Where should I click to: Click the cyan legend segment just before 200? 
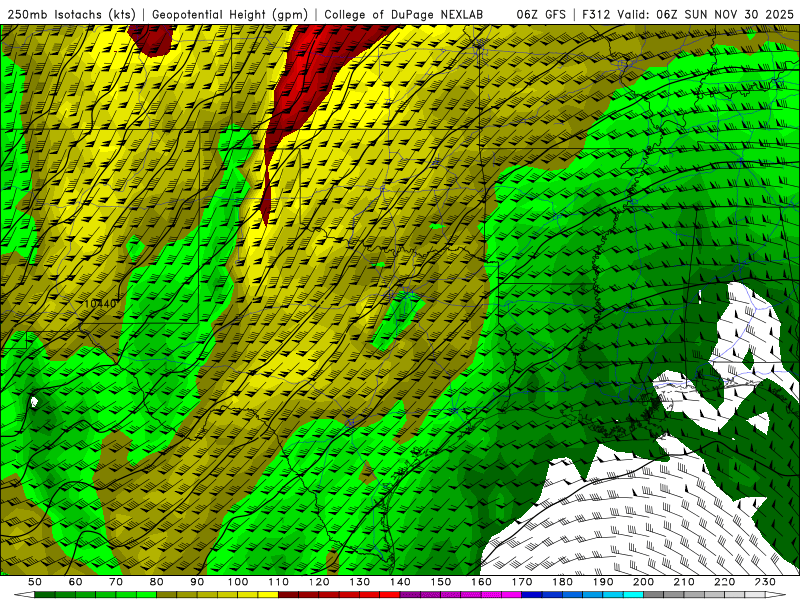(x=633, y=595)
